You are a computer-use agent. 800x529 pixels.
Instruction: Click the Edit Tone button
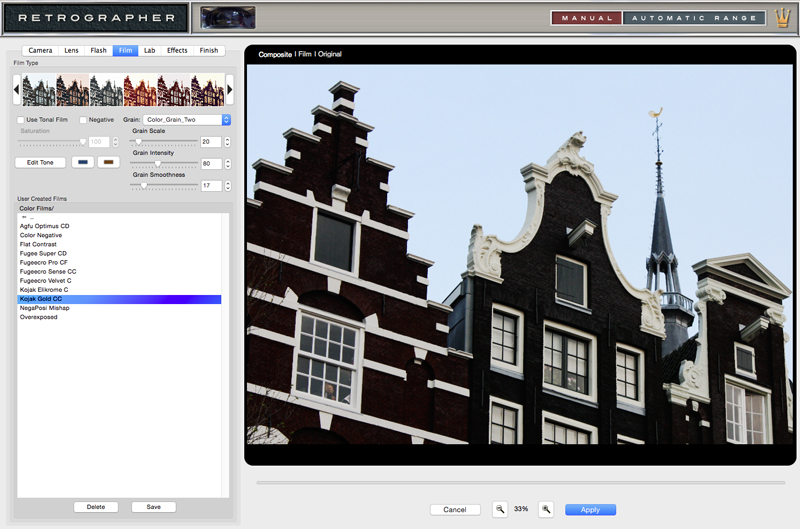coord(40,162)
